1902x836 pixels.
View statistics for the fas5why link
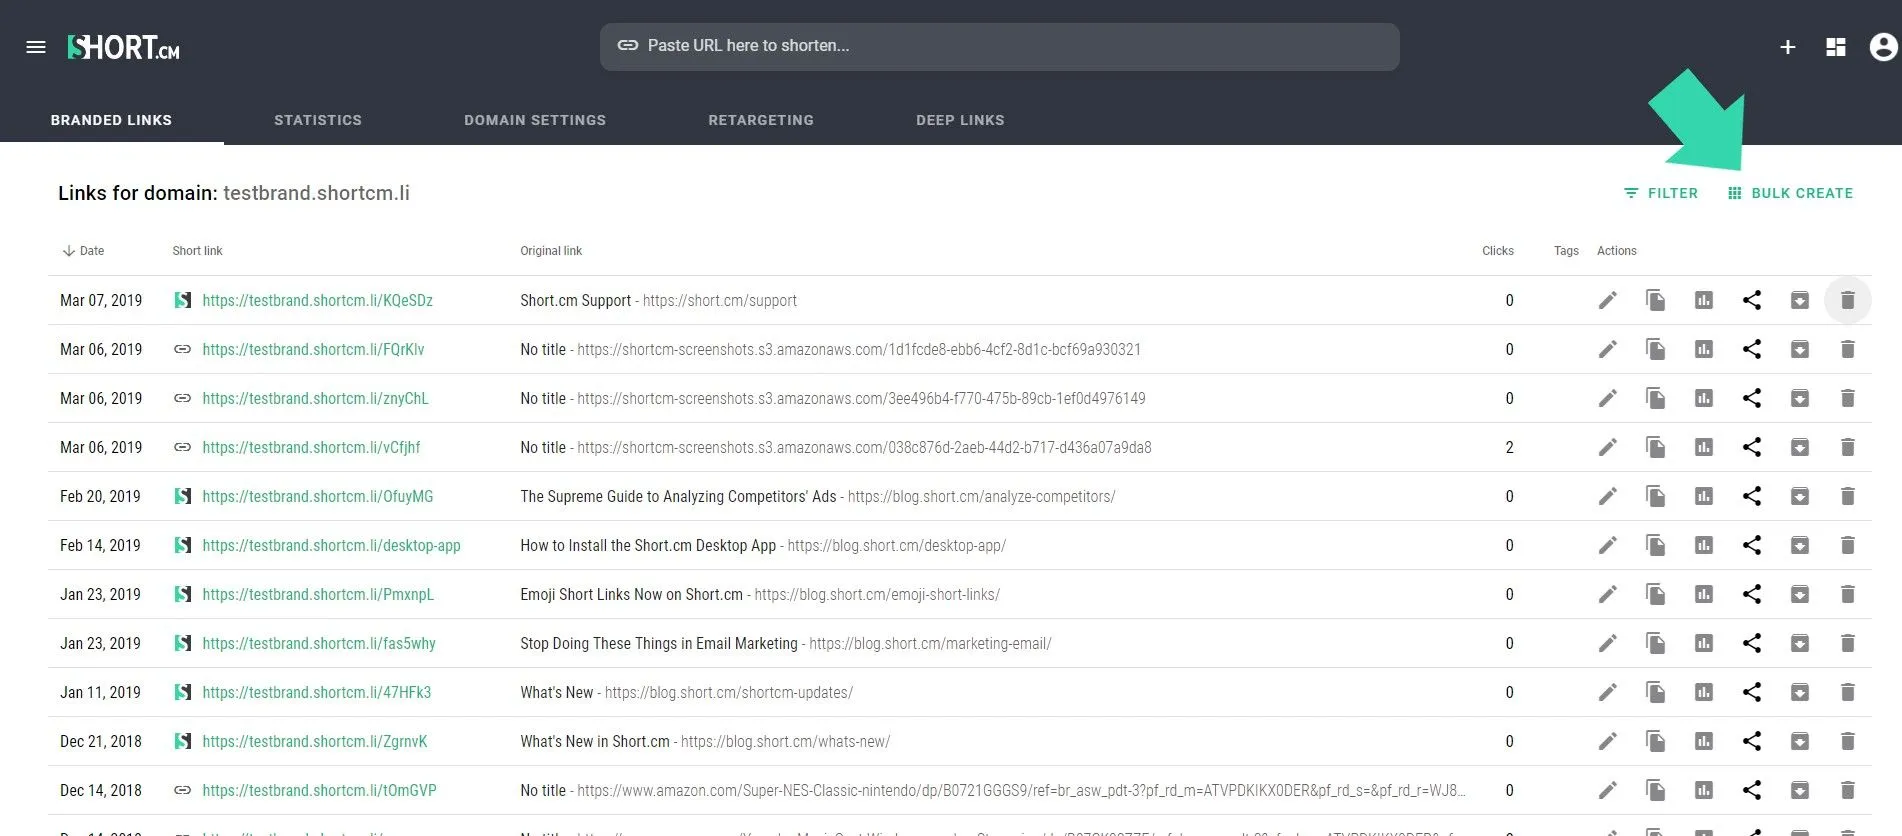[x=1704, y=643]
